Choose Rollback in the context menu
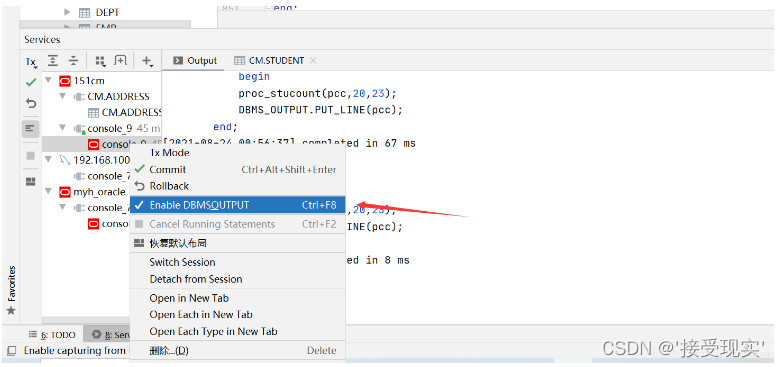Viewport: 779px width, 367px height. pos(237,186)
